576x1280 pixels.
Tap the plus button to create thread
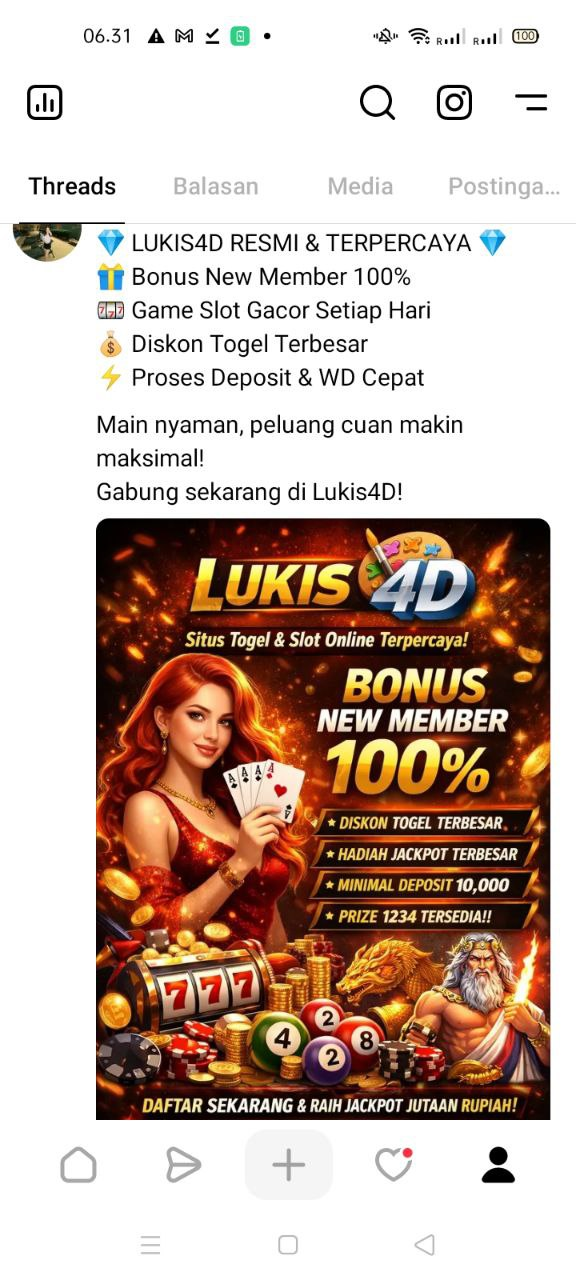(288, 1165)
